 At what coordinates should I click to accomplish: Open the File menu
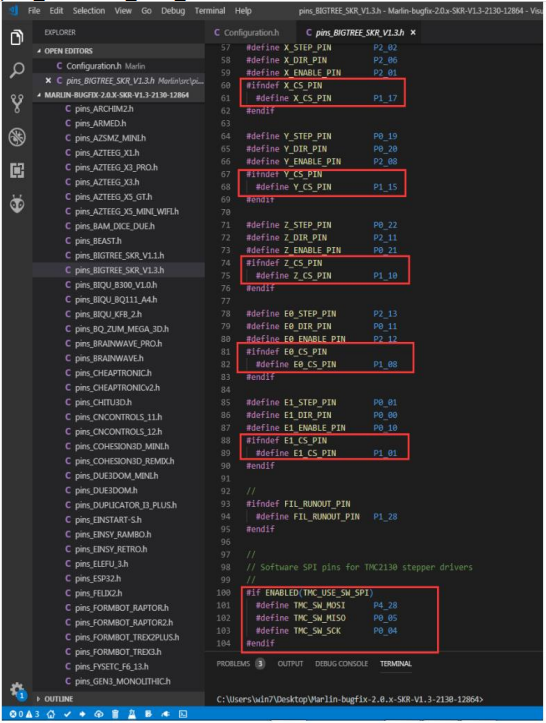click(34, 11)
